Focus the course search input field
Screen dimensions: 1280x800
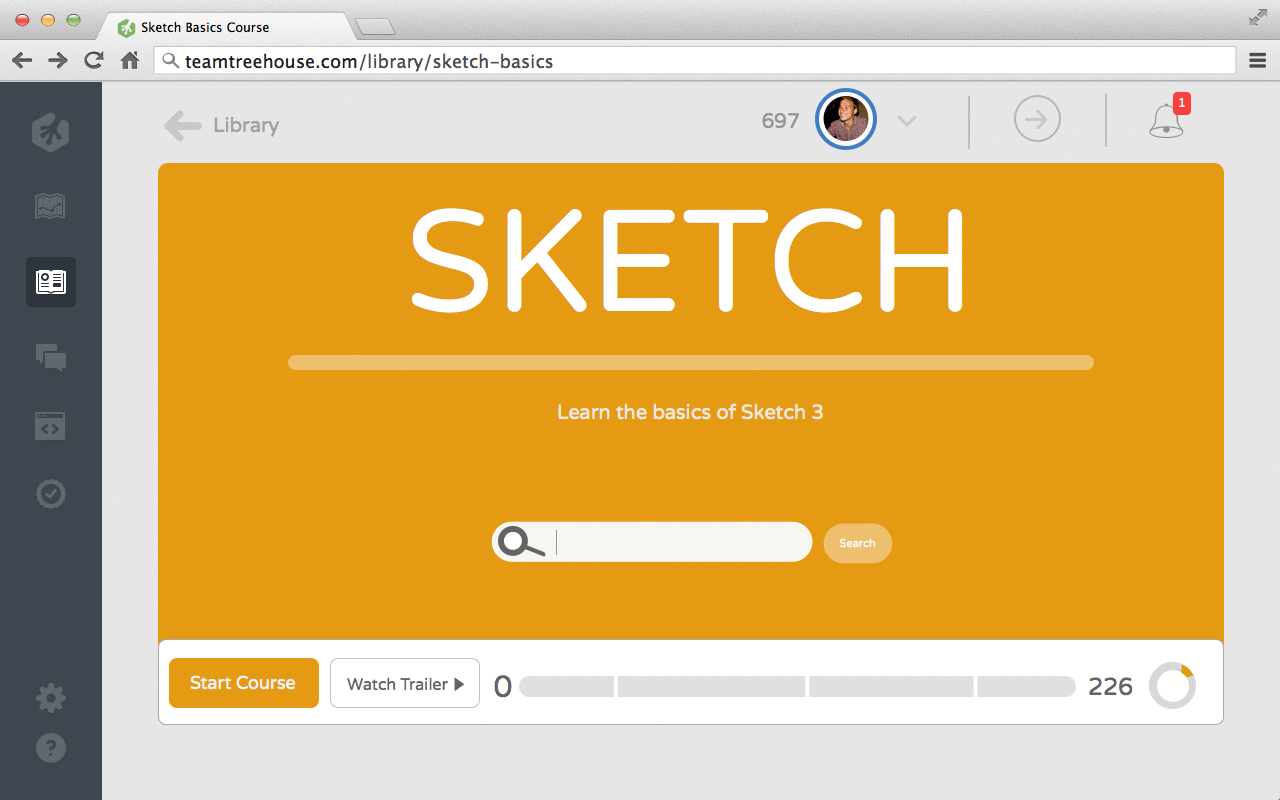point(652,542)
